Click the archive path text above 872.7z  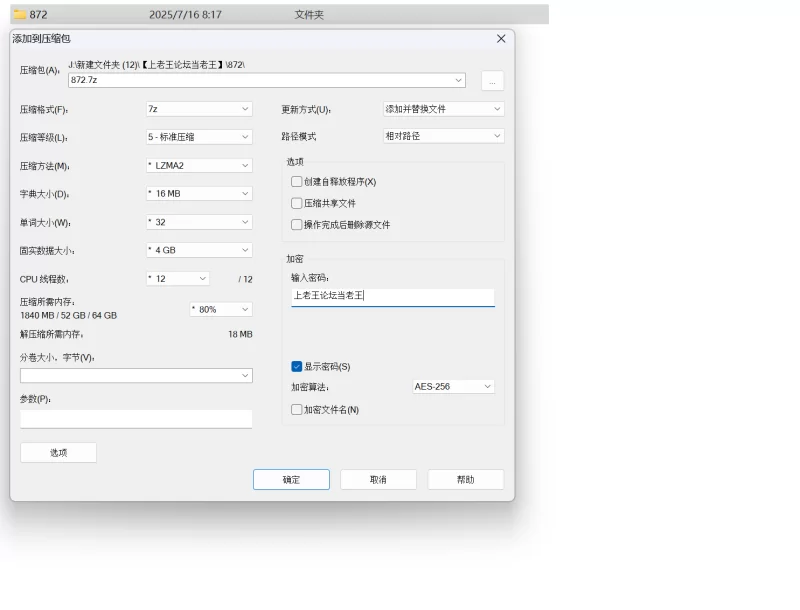(157, 65)
